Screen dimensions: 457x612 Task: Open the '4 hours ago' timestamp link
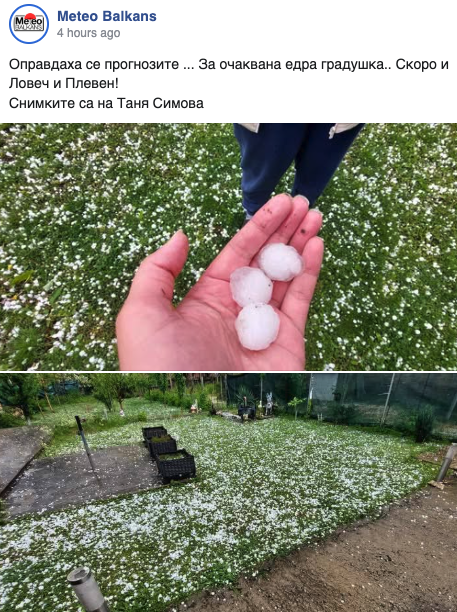[89, 33]
